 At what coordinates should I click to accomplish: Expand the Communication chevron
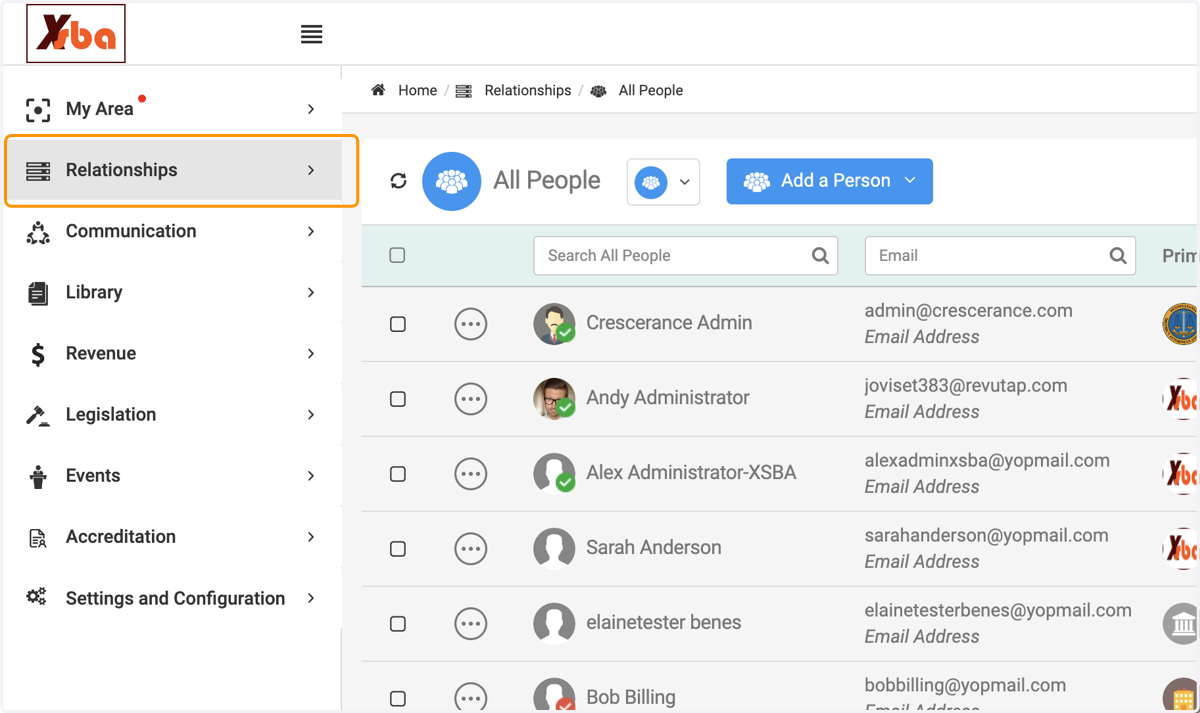(x=311, y=231)
